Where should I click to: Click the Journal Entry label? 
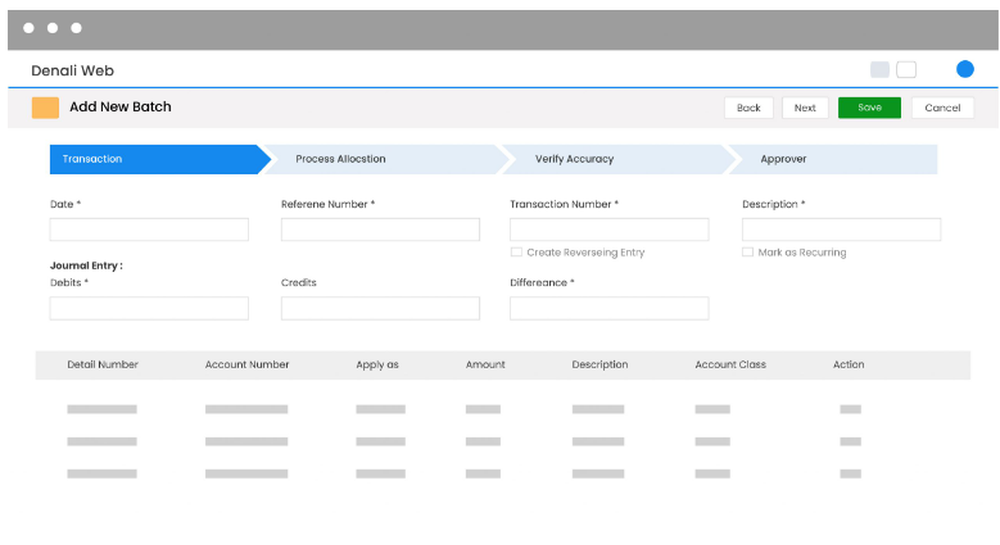click(86, 266)
